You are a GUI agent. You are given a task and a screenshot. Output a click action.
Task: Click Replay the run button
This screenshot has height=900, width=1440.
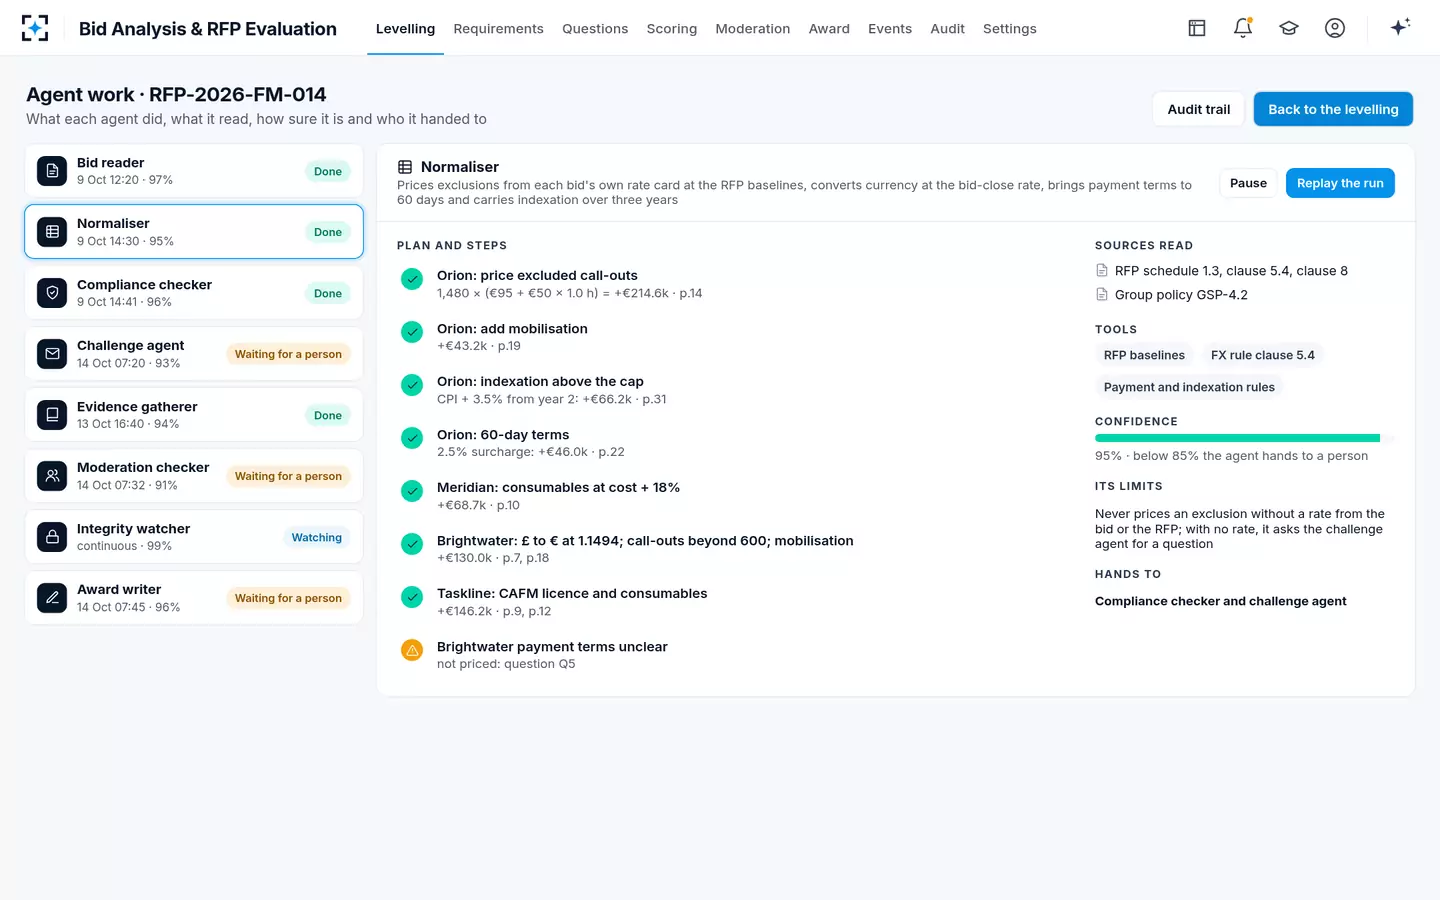point(1340,183)
